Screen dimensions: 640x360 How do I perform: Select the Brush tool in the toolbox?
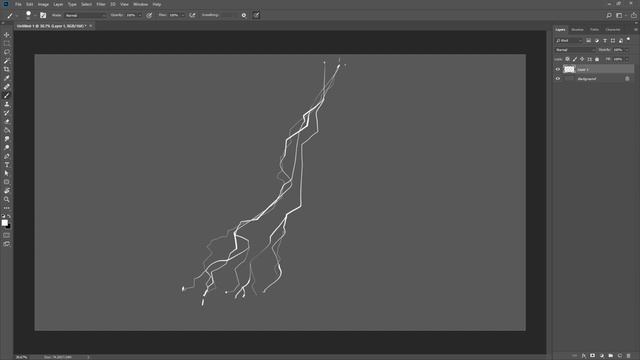click(x=7, y=95)
